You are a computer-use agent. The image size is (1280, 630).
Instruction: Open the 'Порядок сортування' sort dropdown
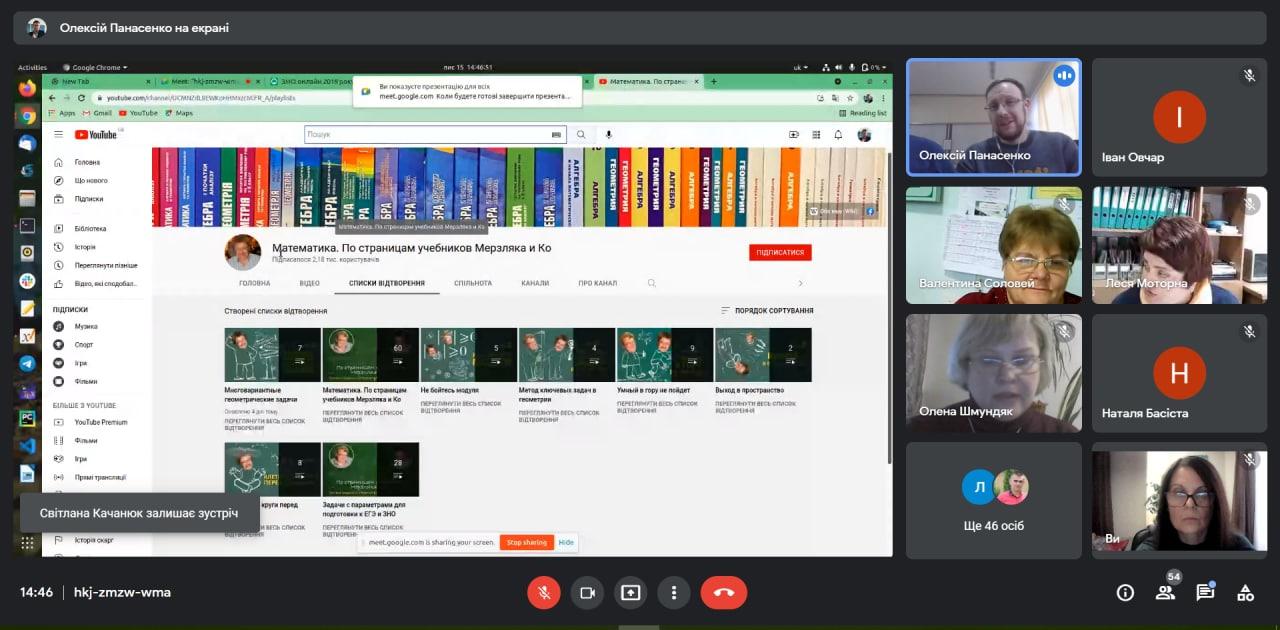[767, 311]
